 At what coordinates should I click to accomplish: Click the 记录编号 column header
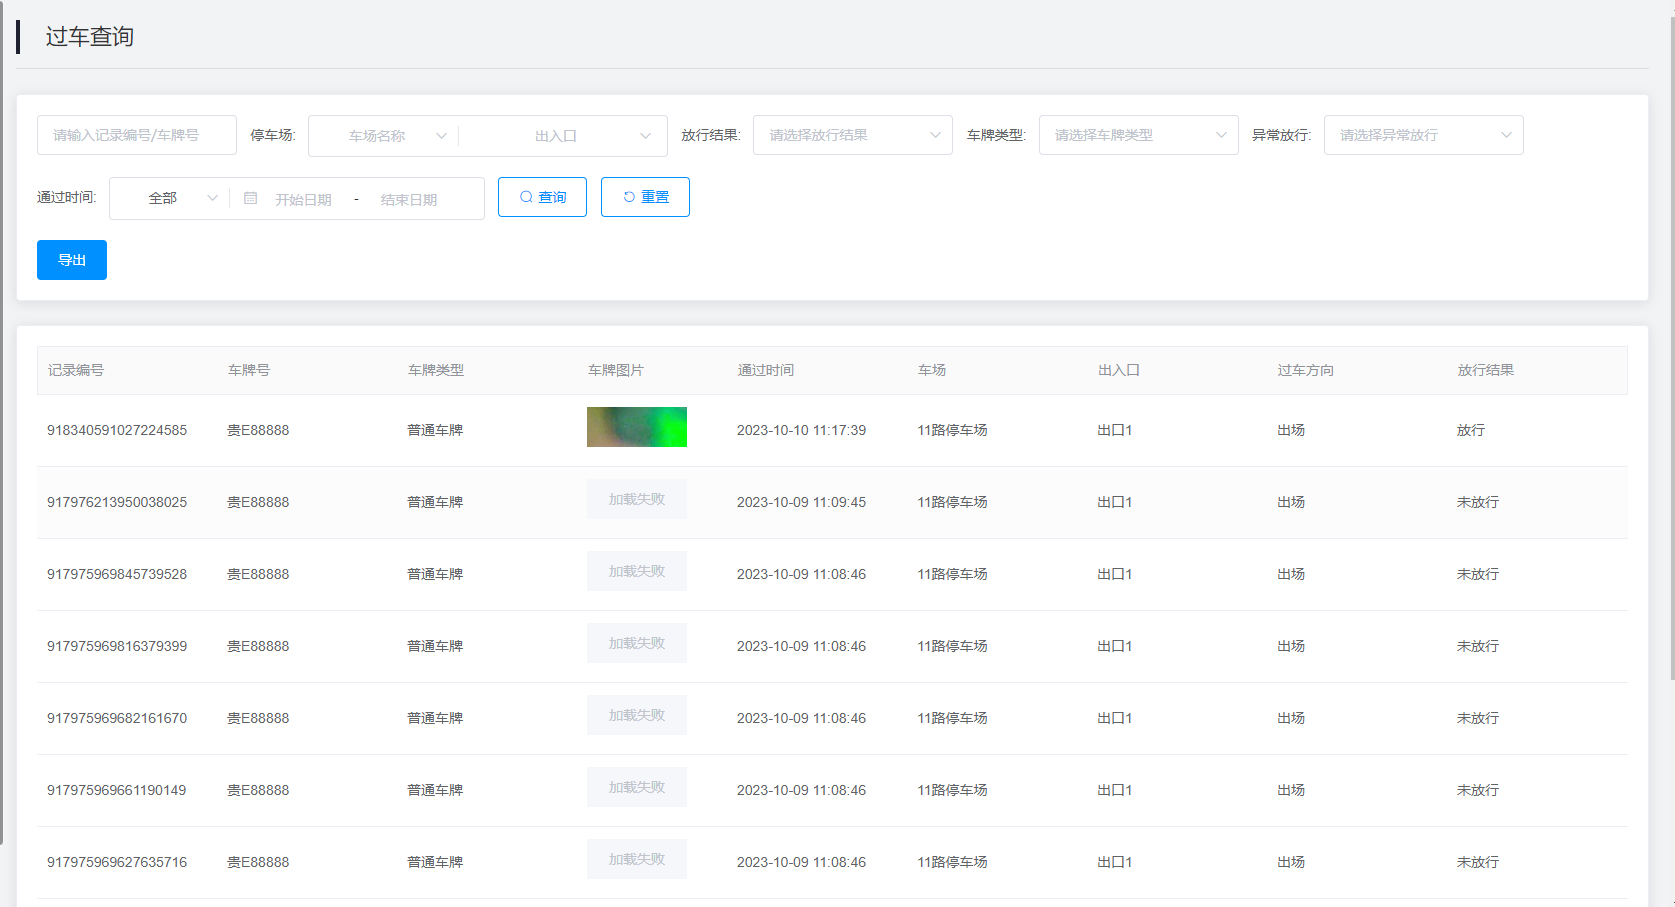pyautogui.click(x=76, y=370)
